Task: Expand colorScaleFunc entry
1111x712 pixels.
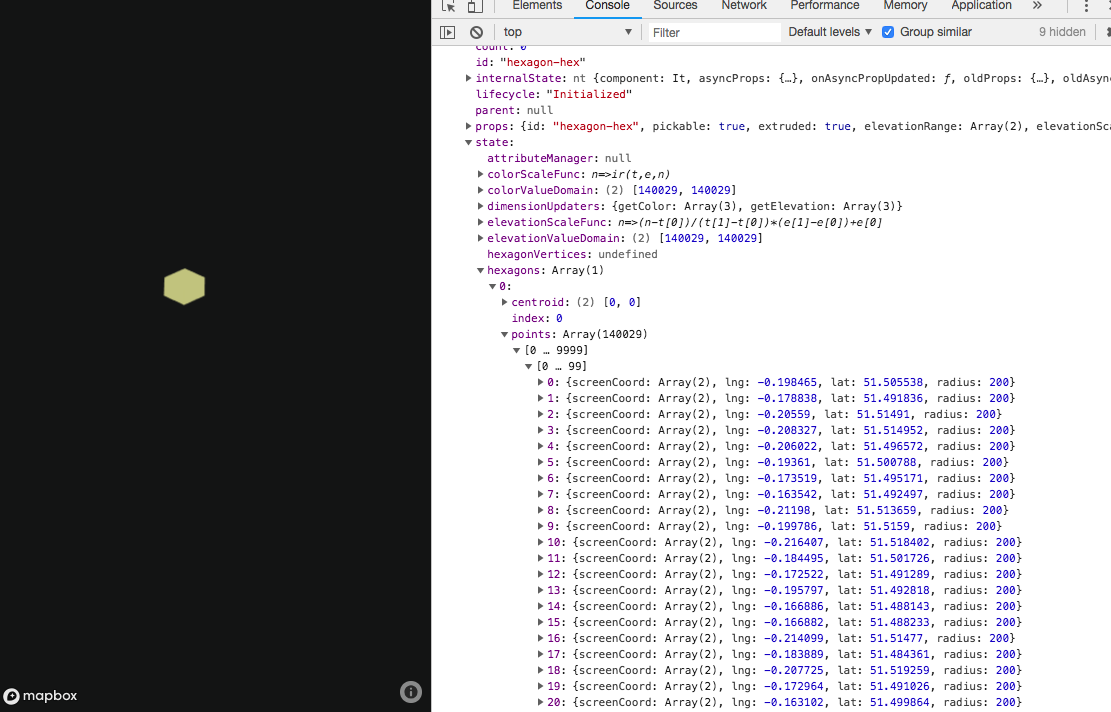Action: tap(480, 174)
